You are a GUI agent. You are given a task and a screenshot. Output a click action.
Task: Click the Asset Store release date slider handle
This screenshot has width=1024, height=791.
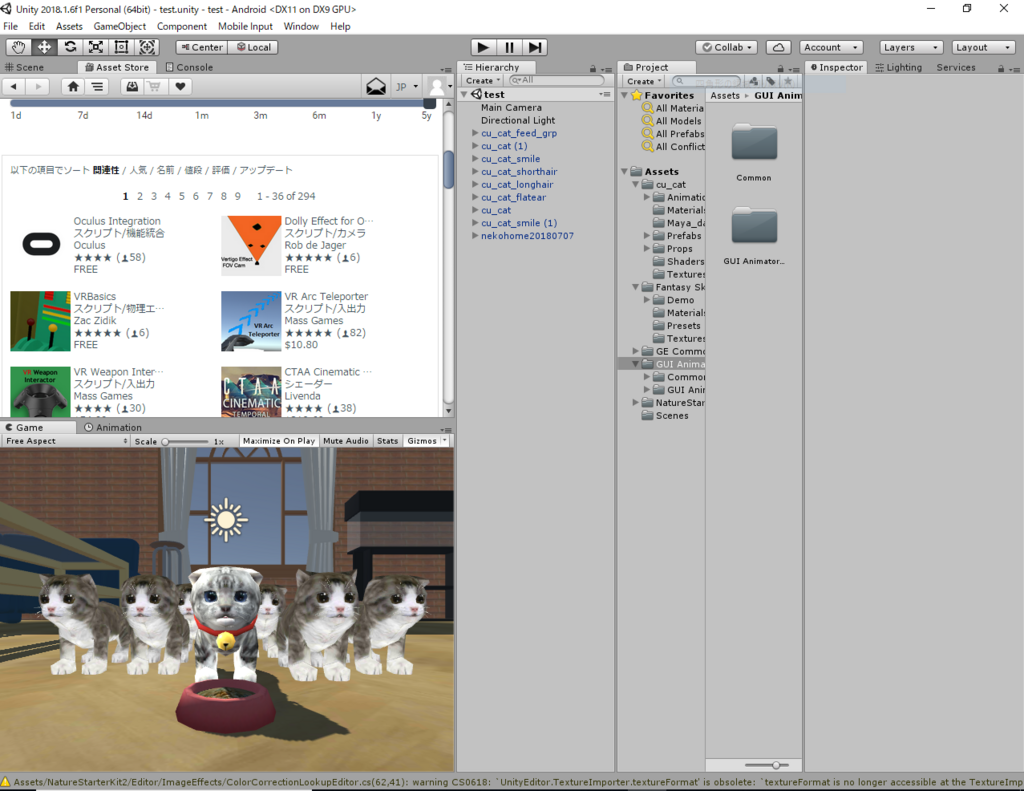429,103
